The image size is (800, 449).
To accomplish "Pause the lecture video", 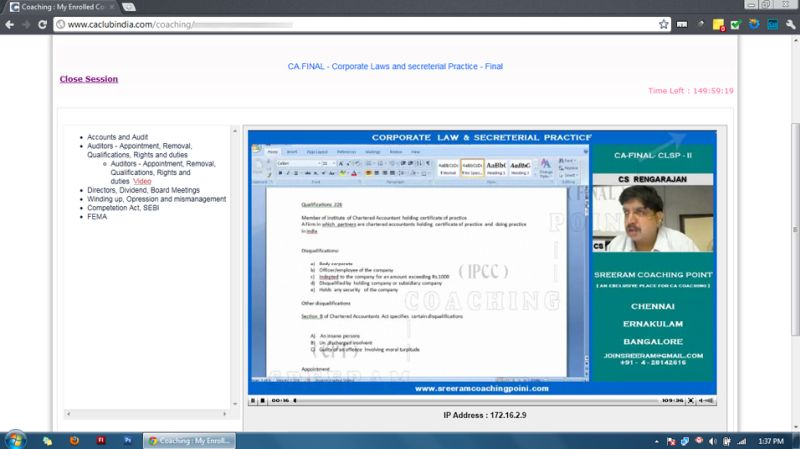I will 253,400.
